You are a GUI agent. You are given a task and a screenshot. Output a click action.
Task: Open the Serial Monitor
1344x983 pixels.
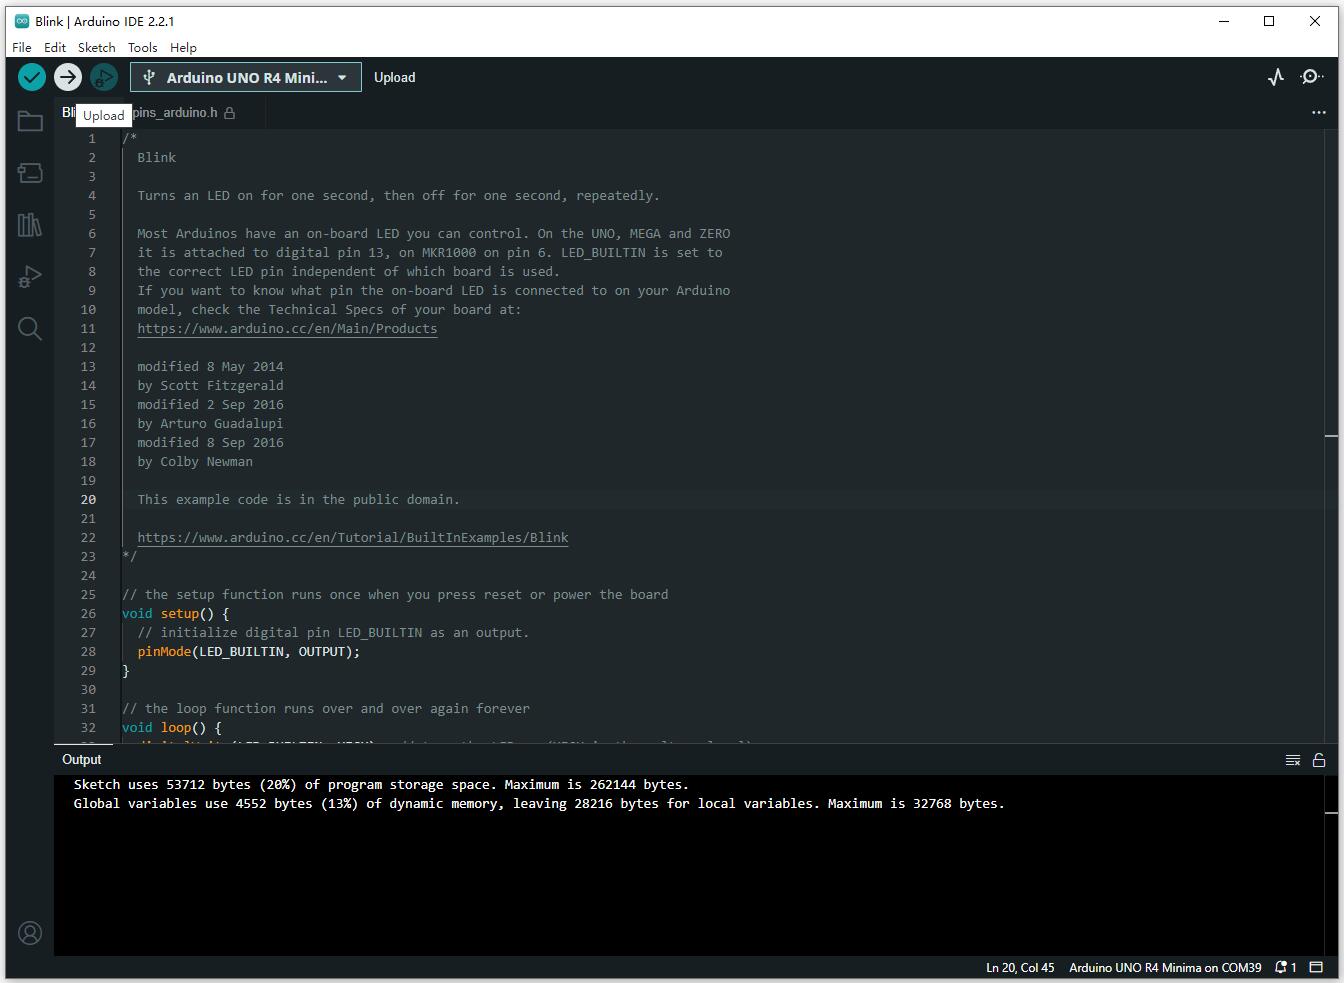1311,77
